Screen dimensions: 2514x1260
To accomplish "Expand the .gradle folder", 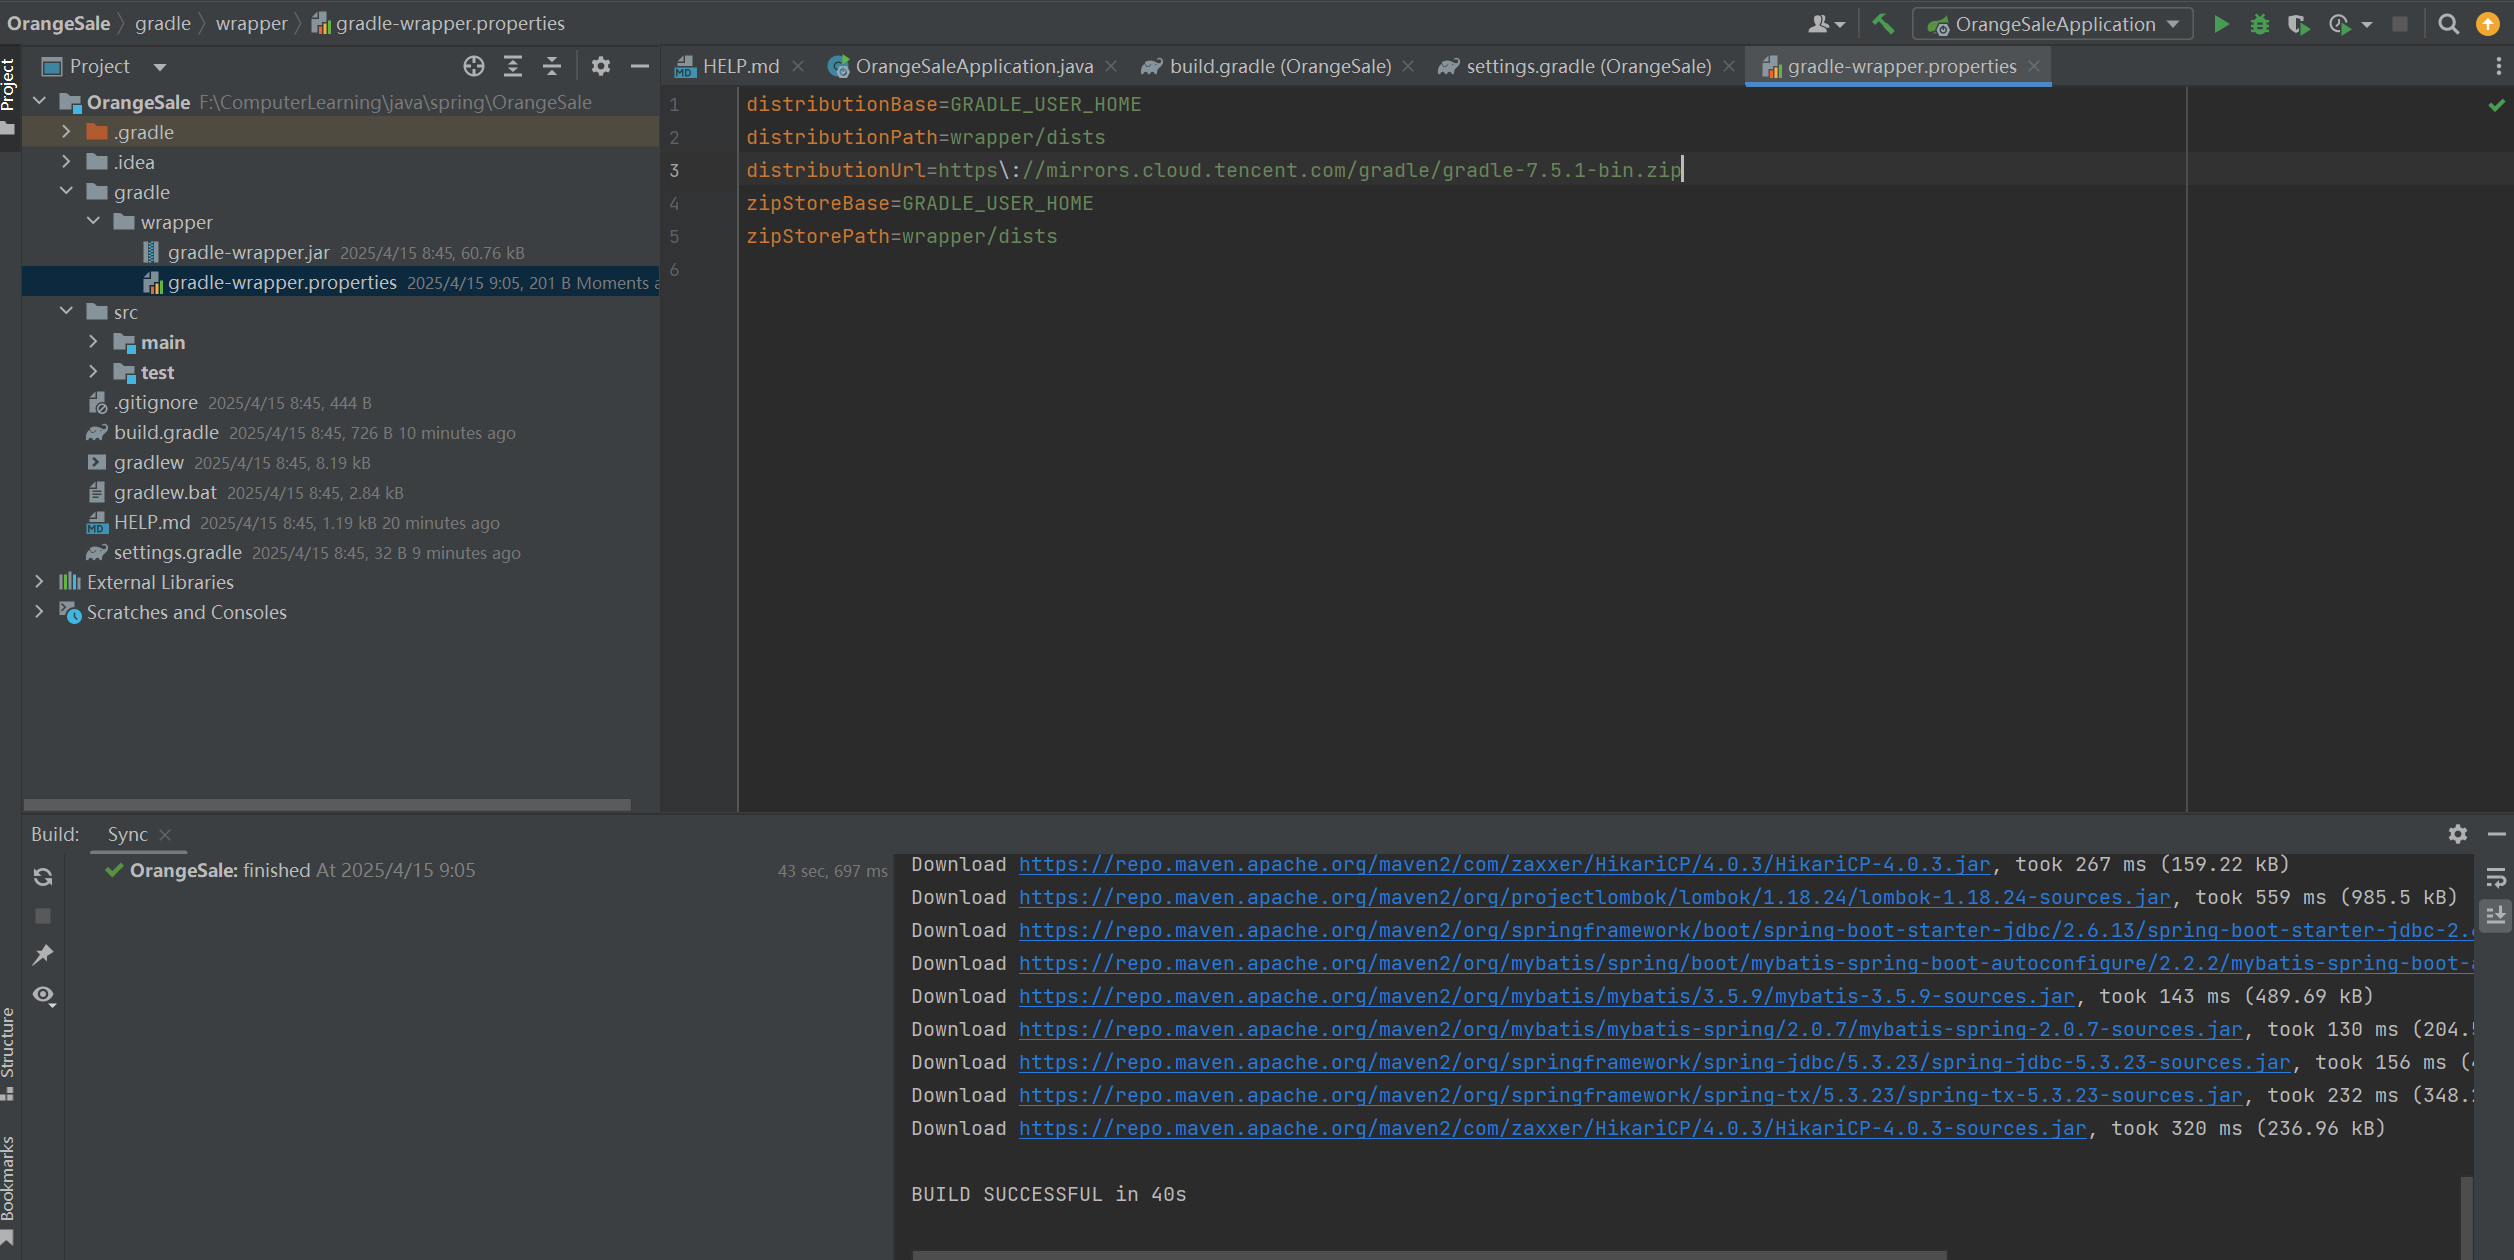I will click(x=66, y=132).
